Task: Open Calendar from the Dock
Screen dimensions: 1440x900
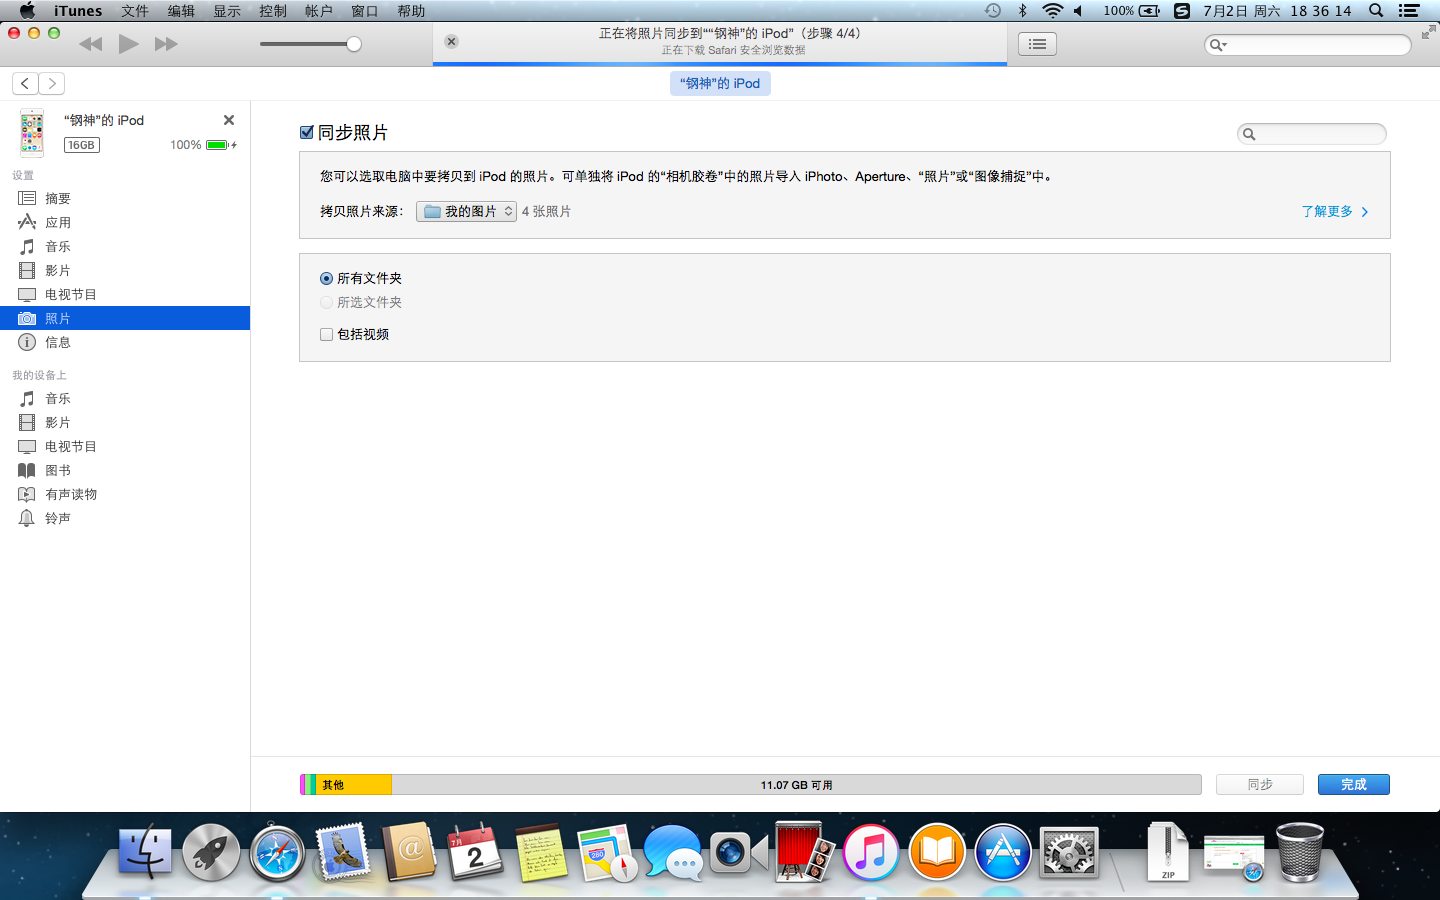Action: coord(475,852)
